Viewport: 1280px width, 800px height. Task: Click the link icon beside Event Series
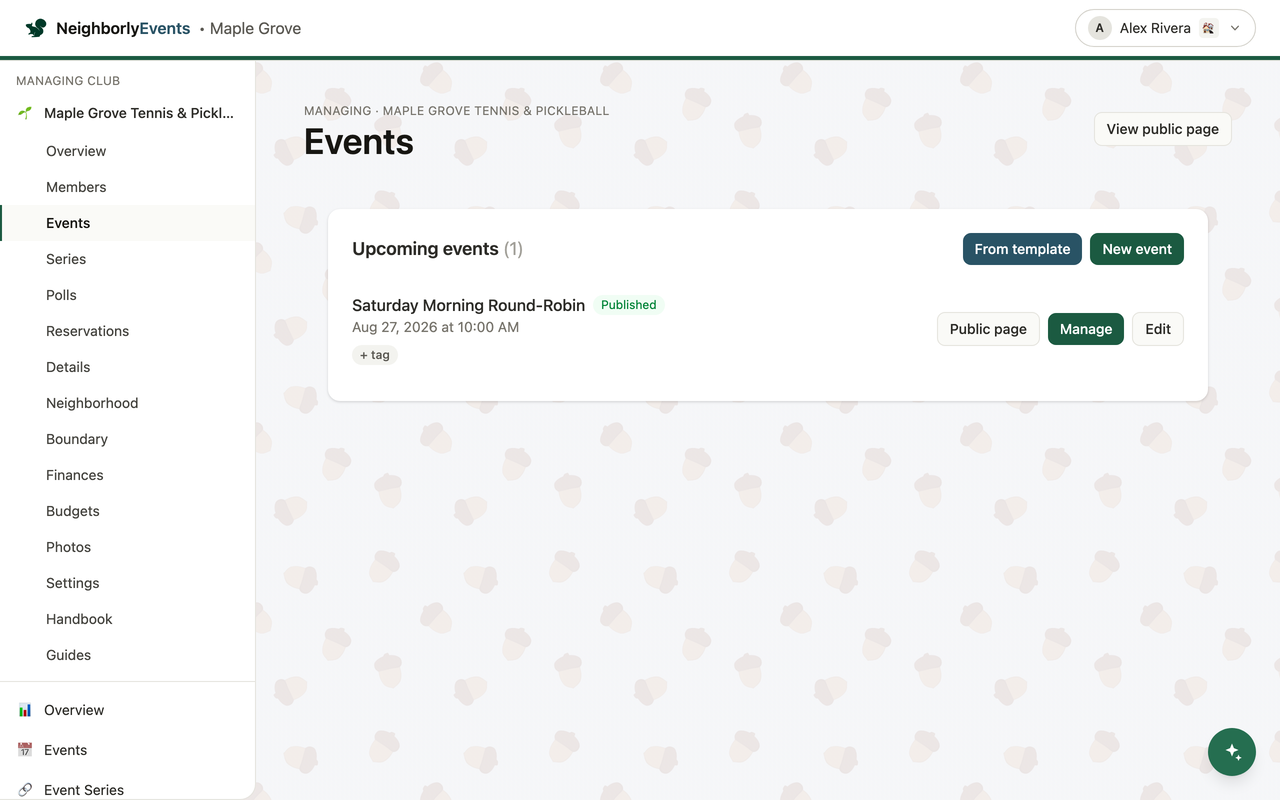point(25,790)
